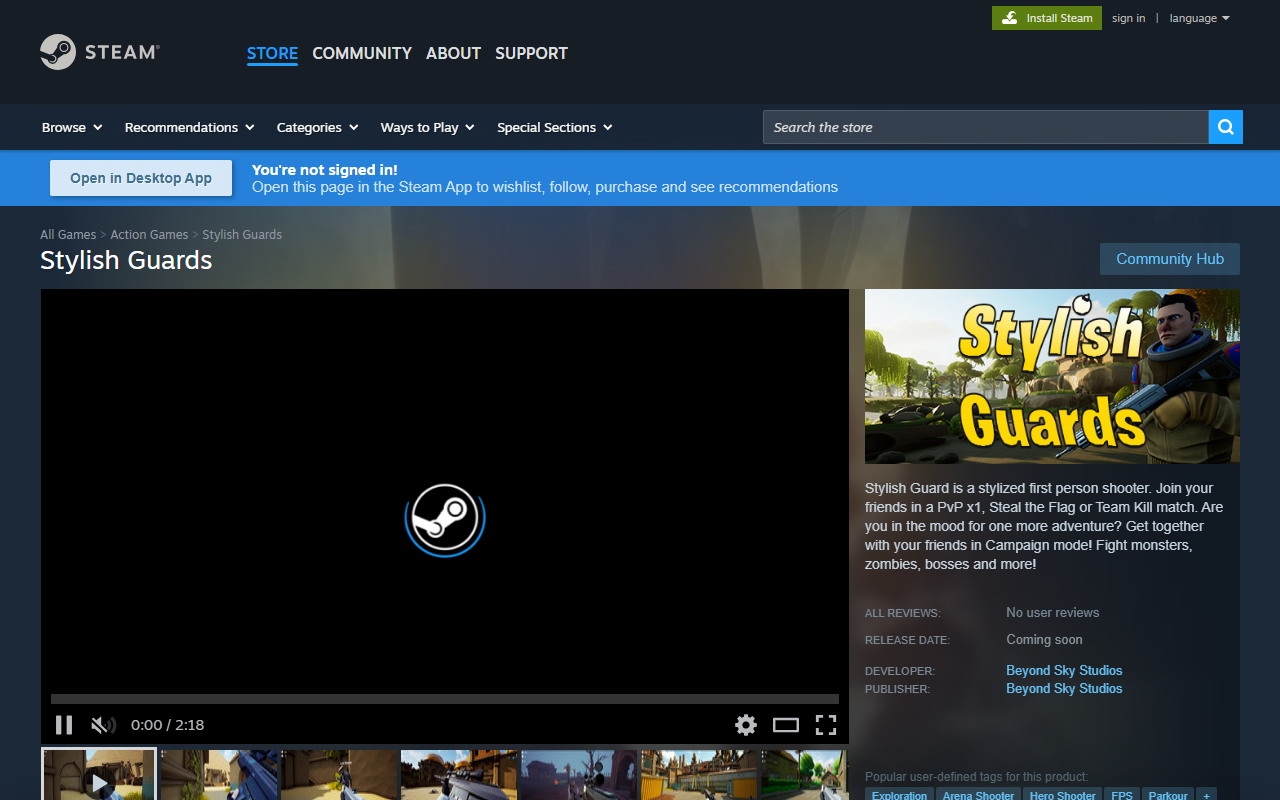Open video settings gear icon
The width and height of the screenshot is (1280, 800).
[x=746, y=725]
